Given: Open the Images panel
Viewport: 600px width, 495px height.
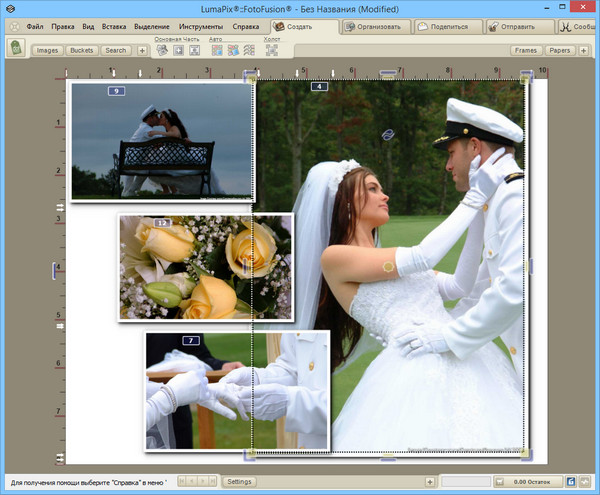Looking at the screenshot, I should click(47, 50).
